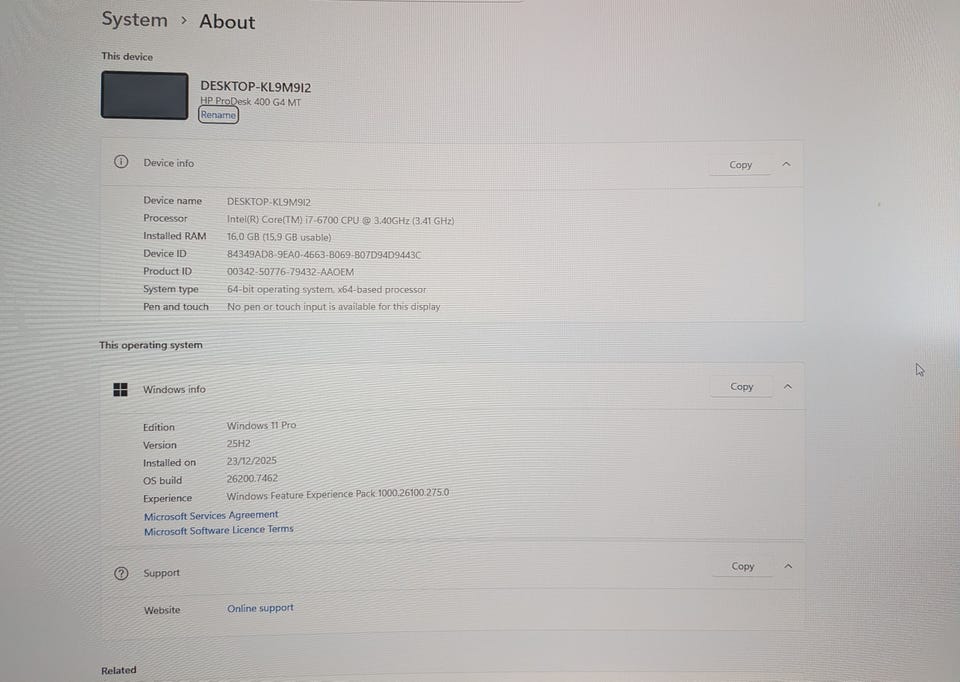
Task: Copy the Windows info details
Action: 741,386
